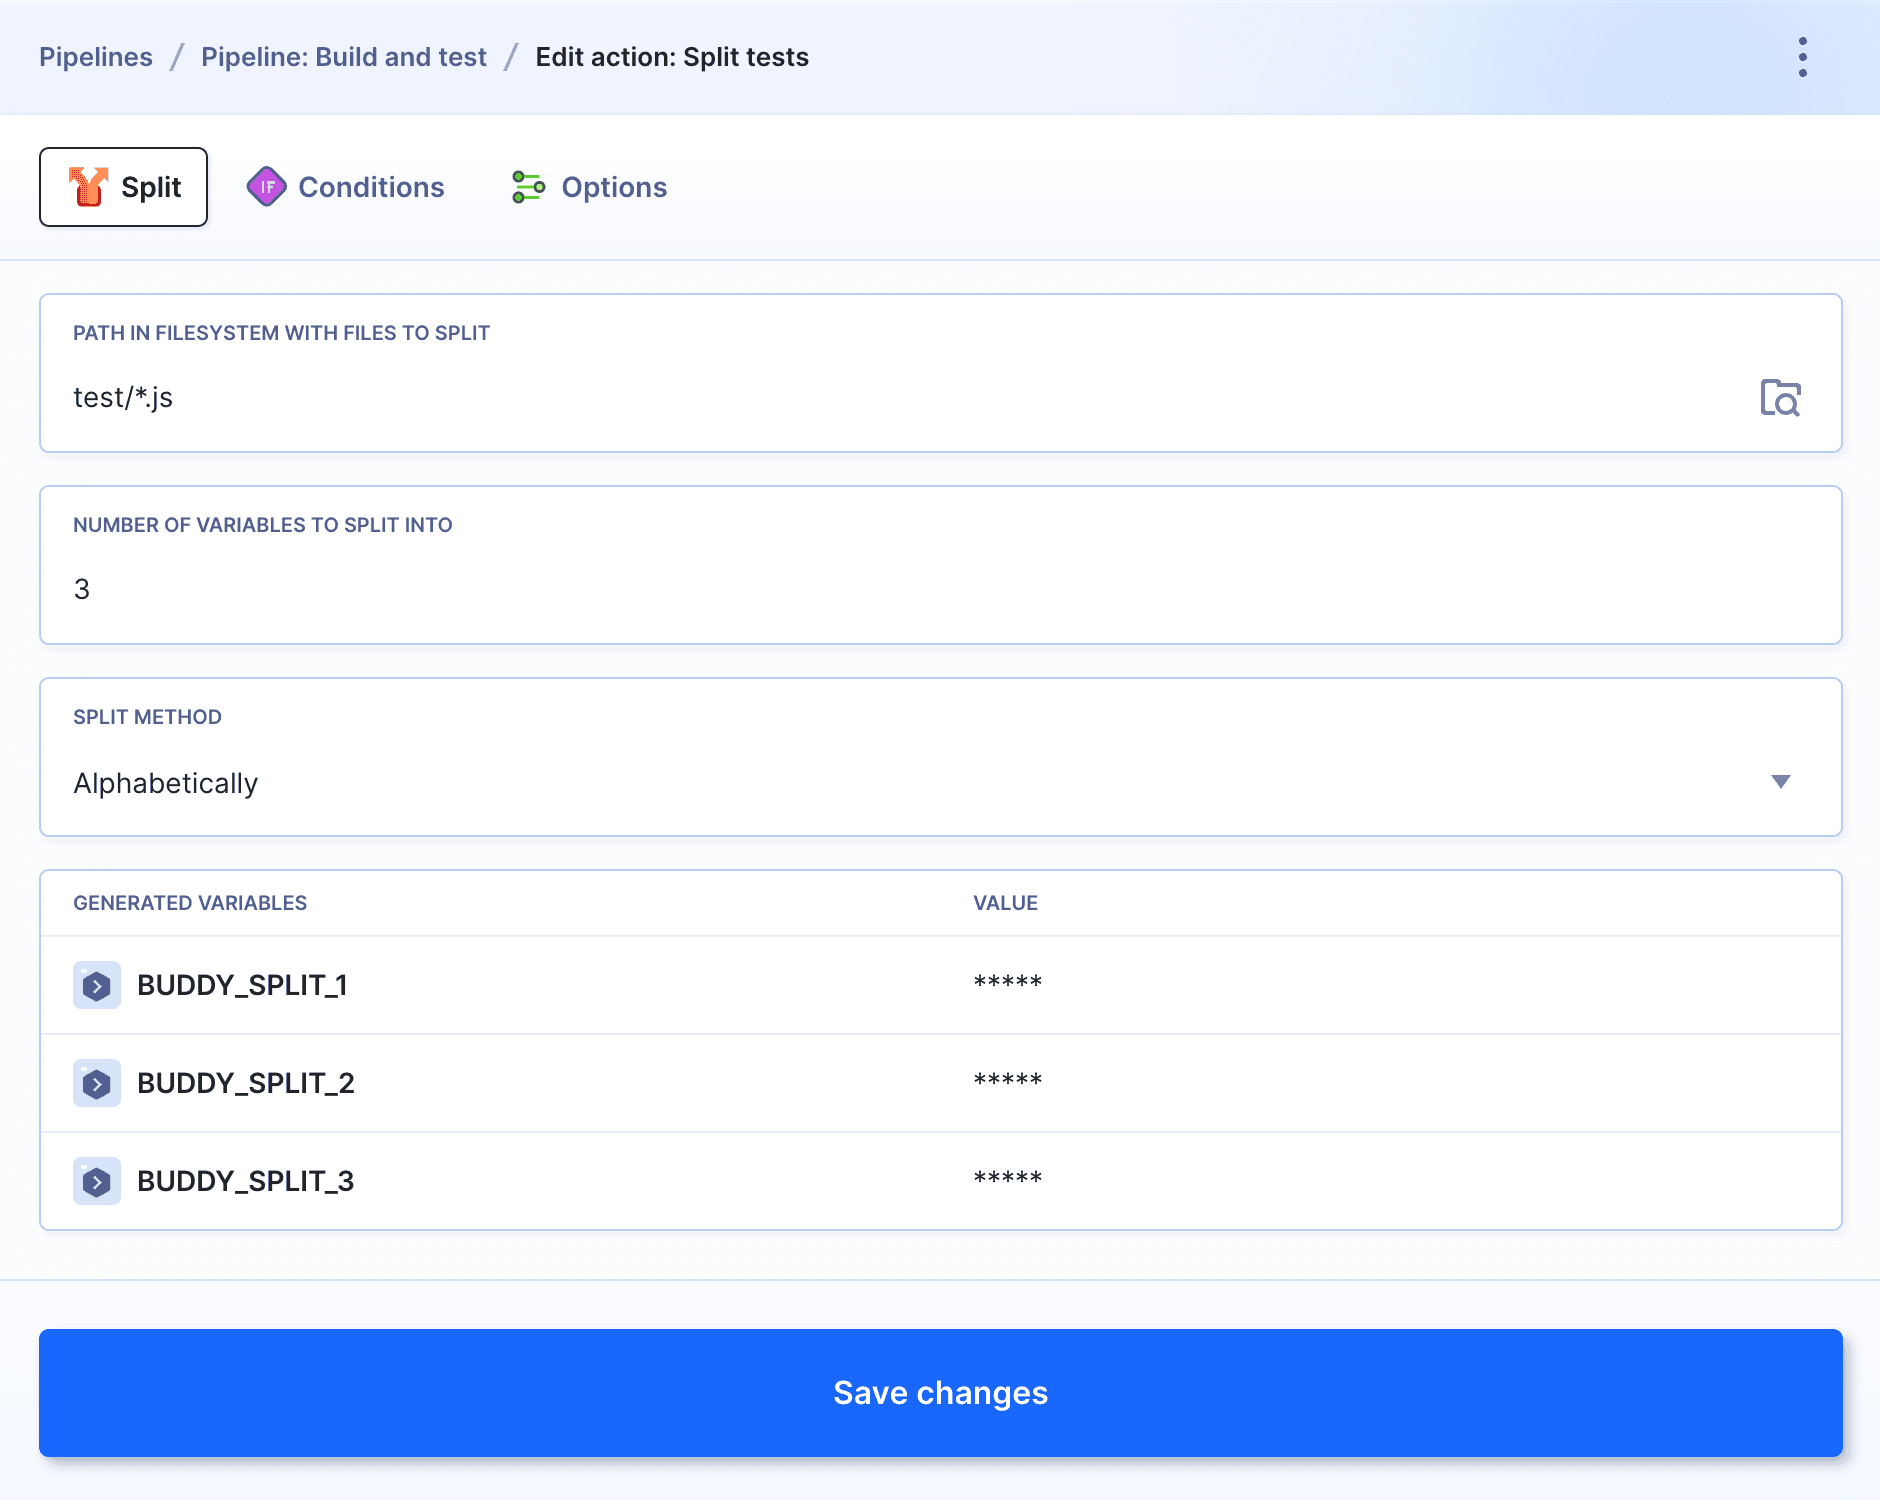Click the BUDDY_SPLIT_1 hexagon variable icon
The height and width of the screenshot is (1500, 1880).
pyautogui.click(x=96, y=984)
